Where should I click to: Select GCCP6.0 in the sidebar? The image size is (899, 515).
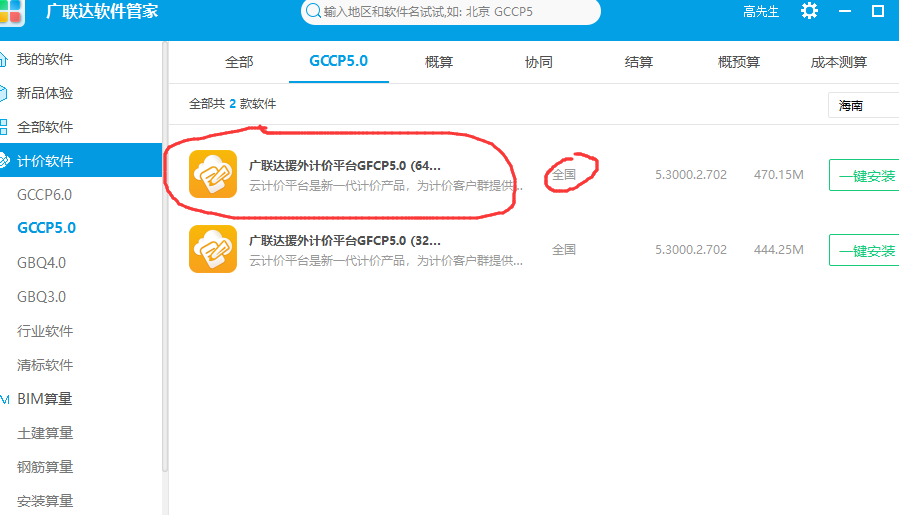pyautogui.click(x=44, y=195)
